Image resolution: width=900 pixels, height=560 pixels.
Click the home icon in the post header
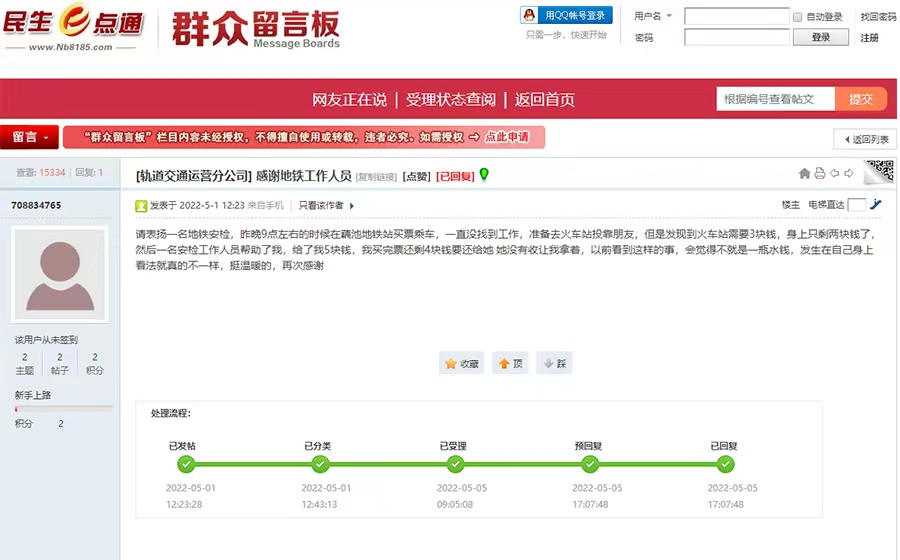[805, 174]
